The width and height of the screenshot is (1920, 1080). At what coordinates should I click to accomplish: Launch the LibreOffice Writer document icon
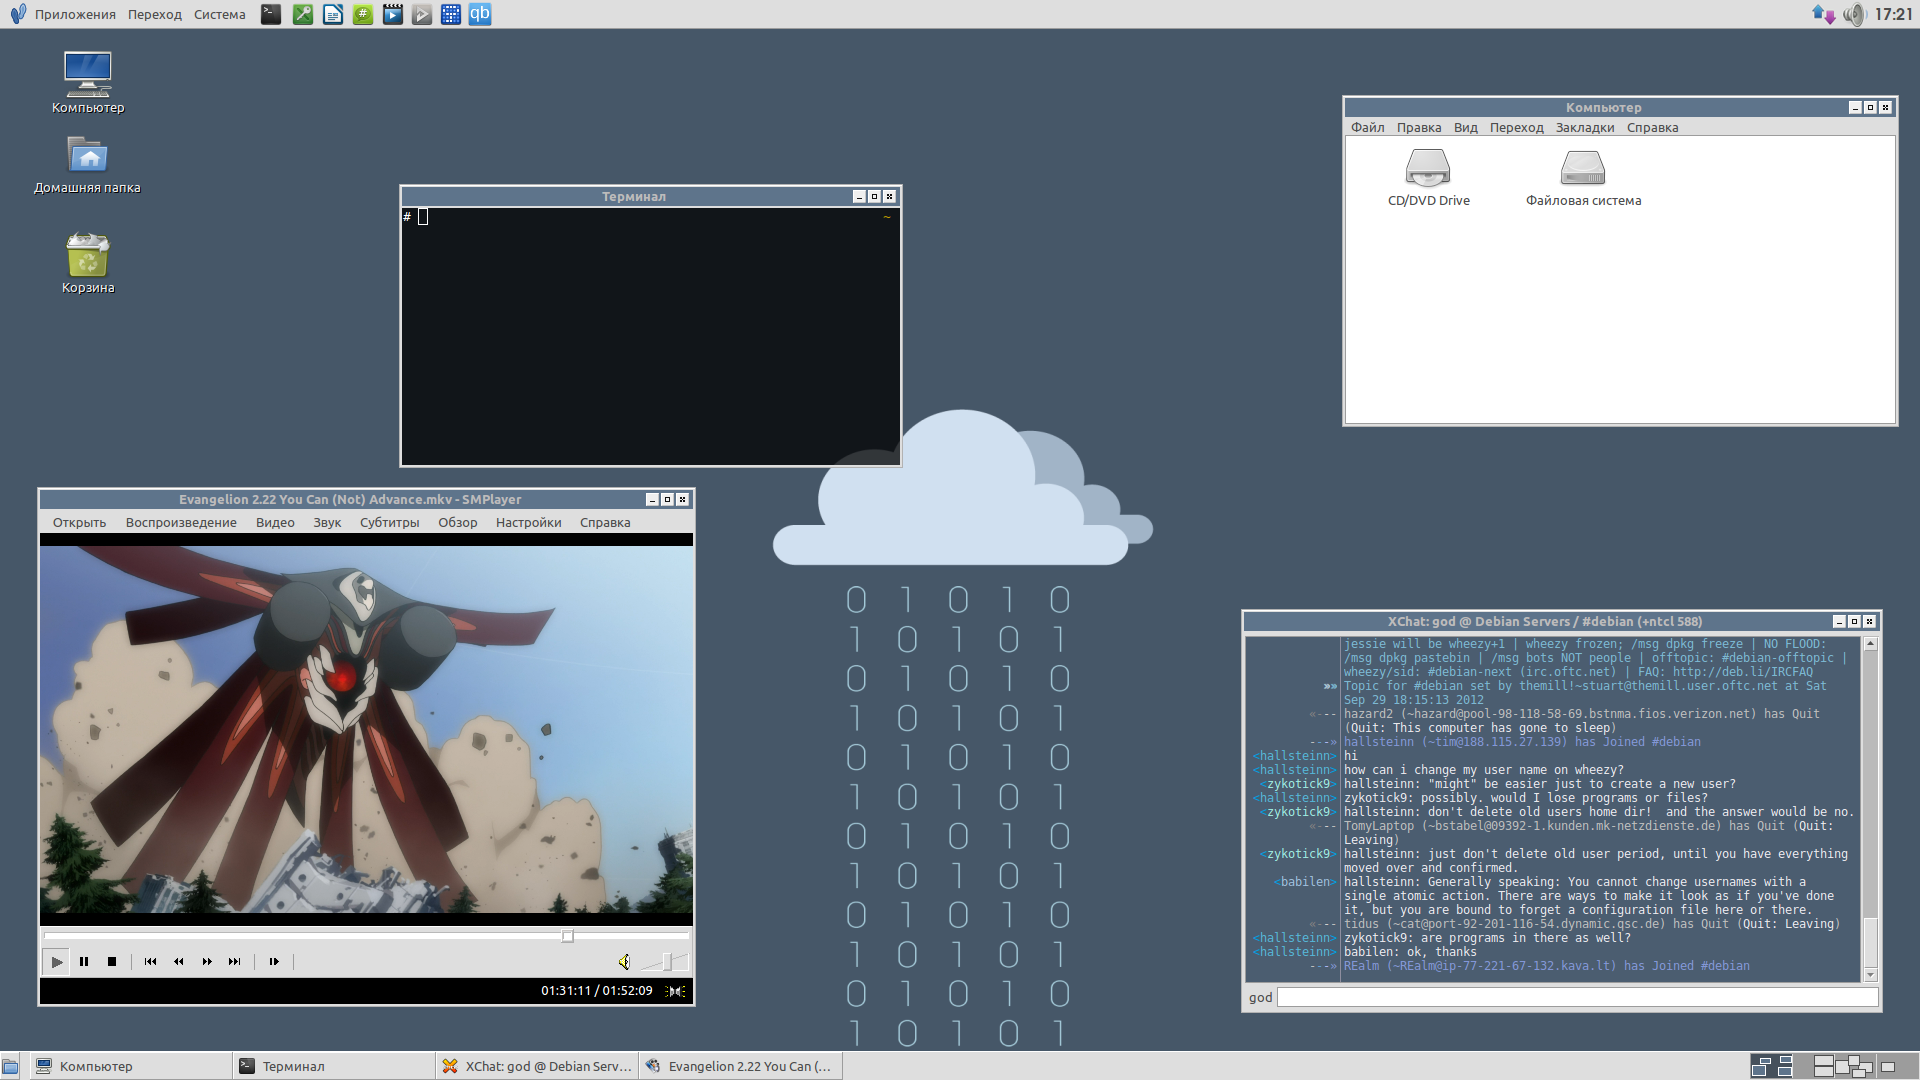(333, 14)
